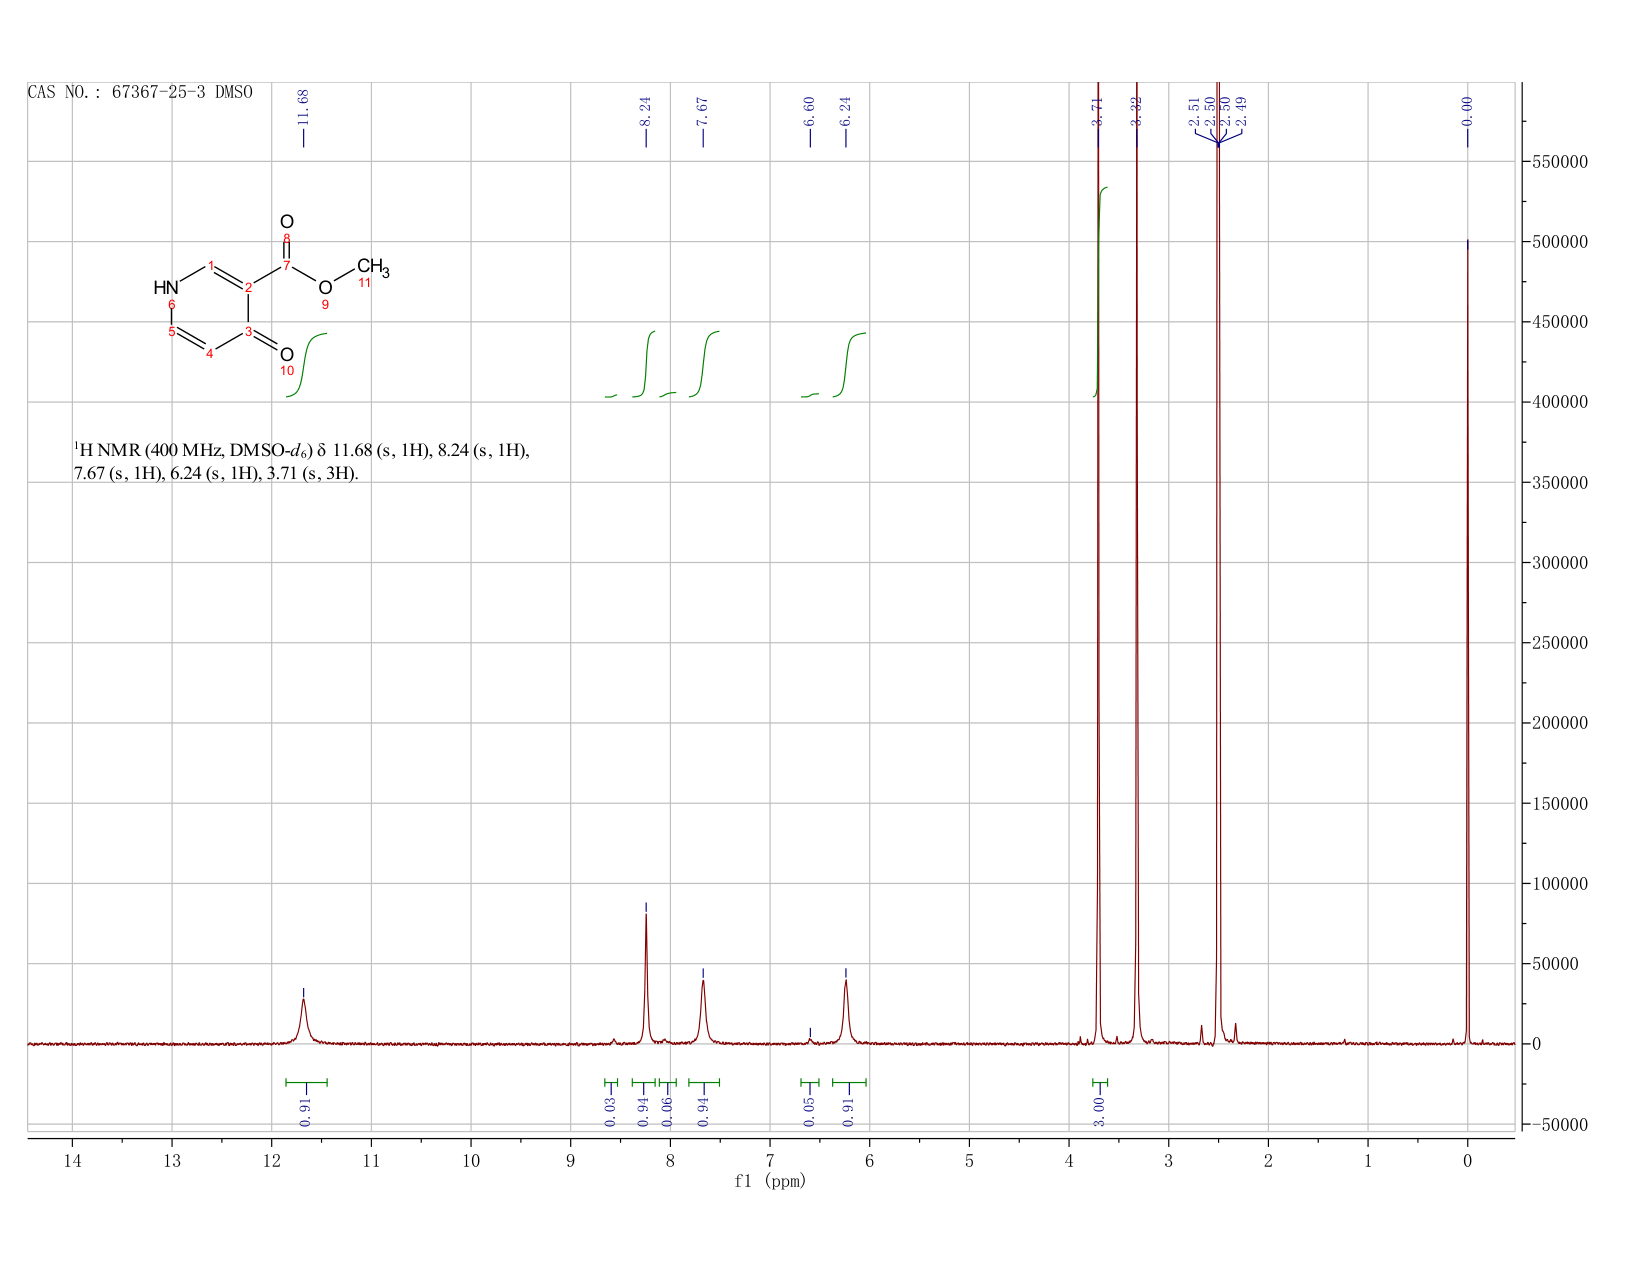
Task: Select the 0.00 peak label at top
Action: 1468,110
